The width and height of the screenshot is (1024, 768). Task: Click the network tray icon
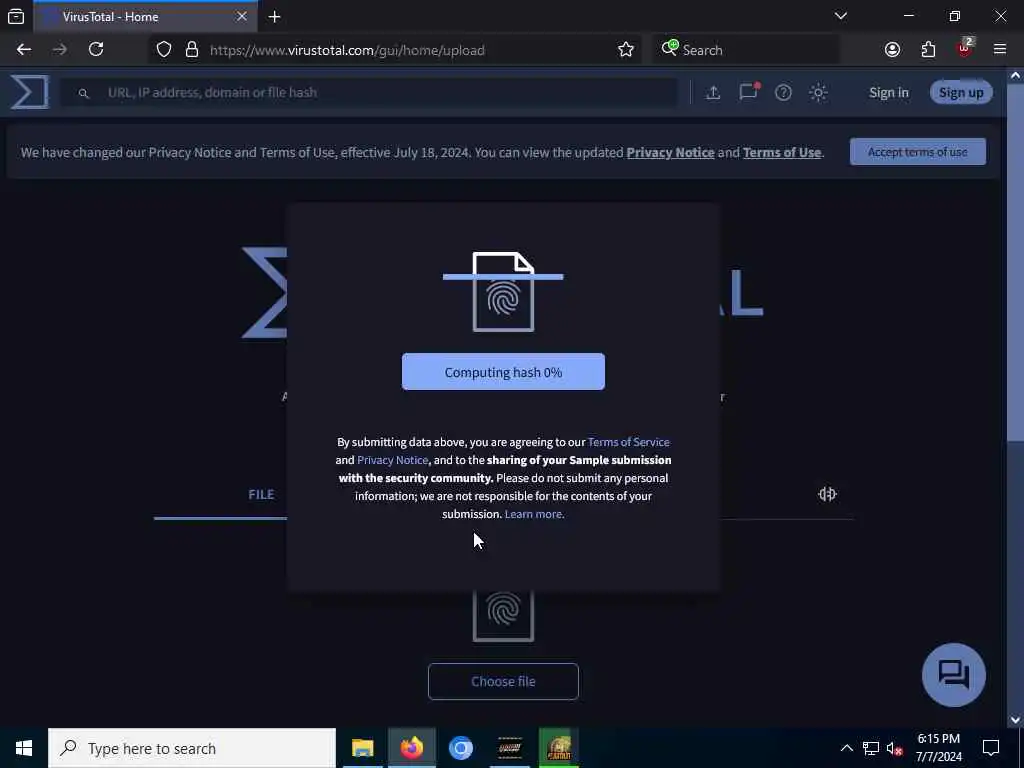871,748
